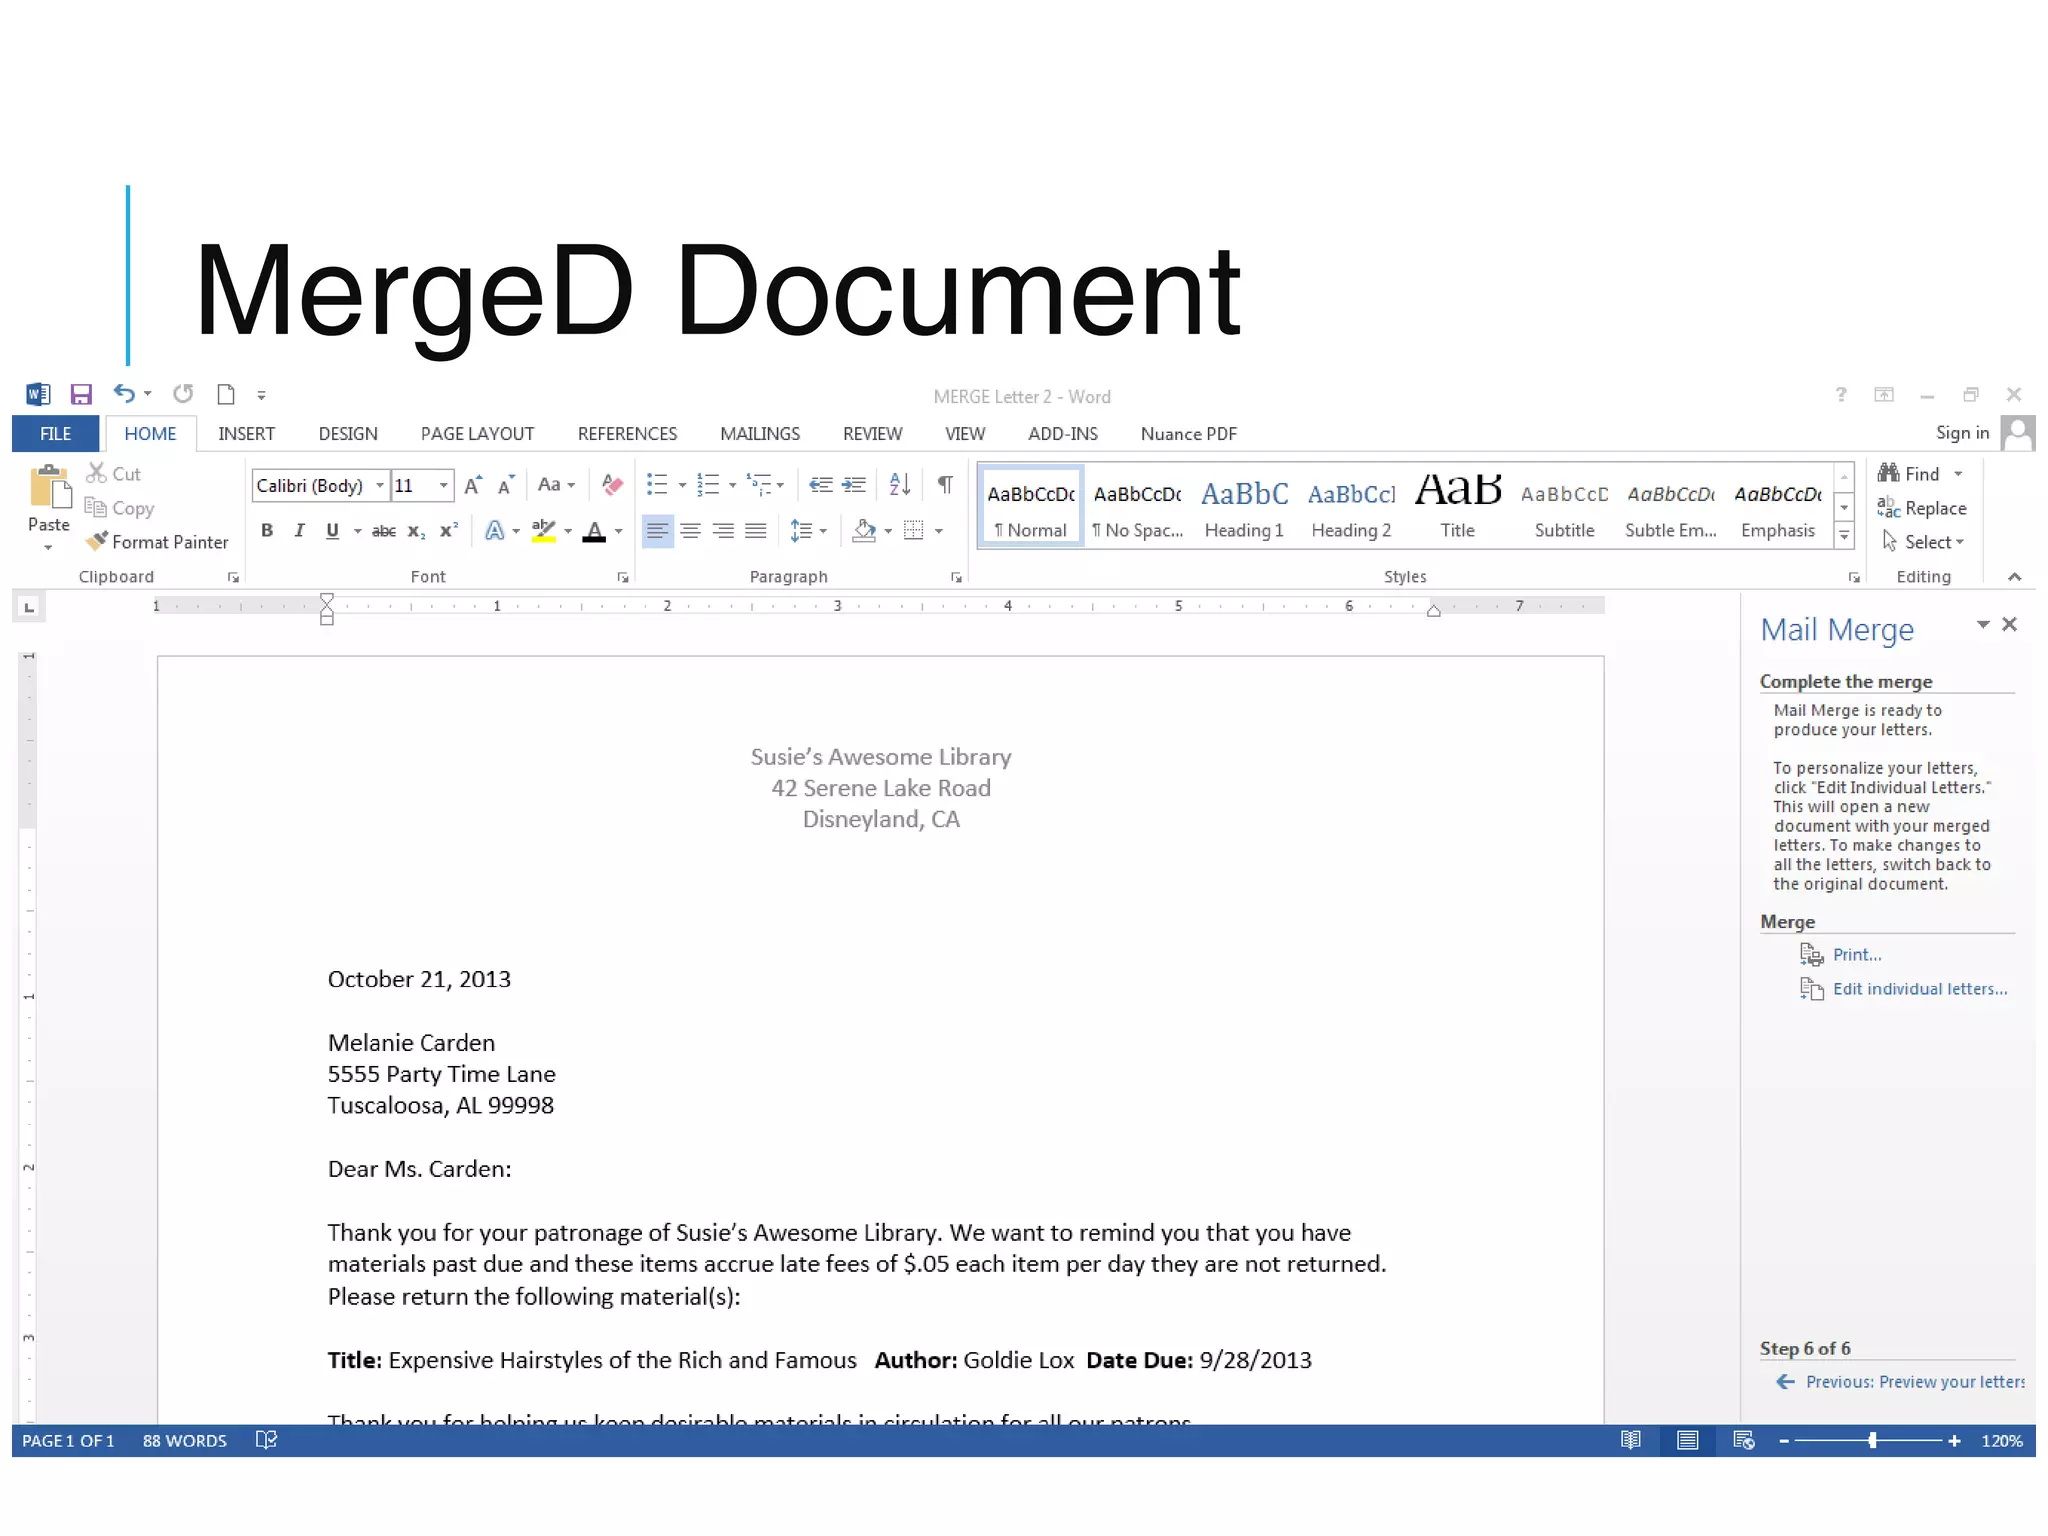
Task: Click the 120% zoom level indicator
Action: click(x=2002, y=1441)
